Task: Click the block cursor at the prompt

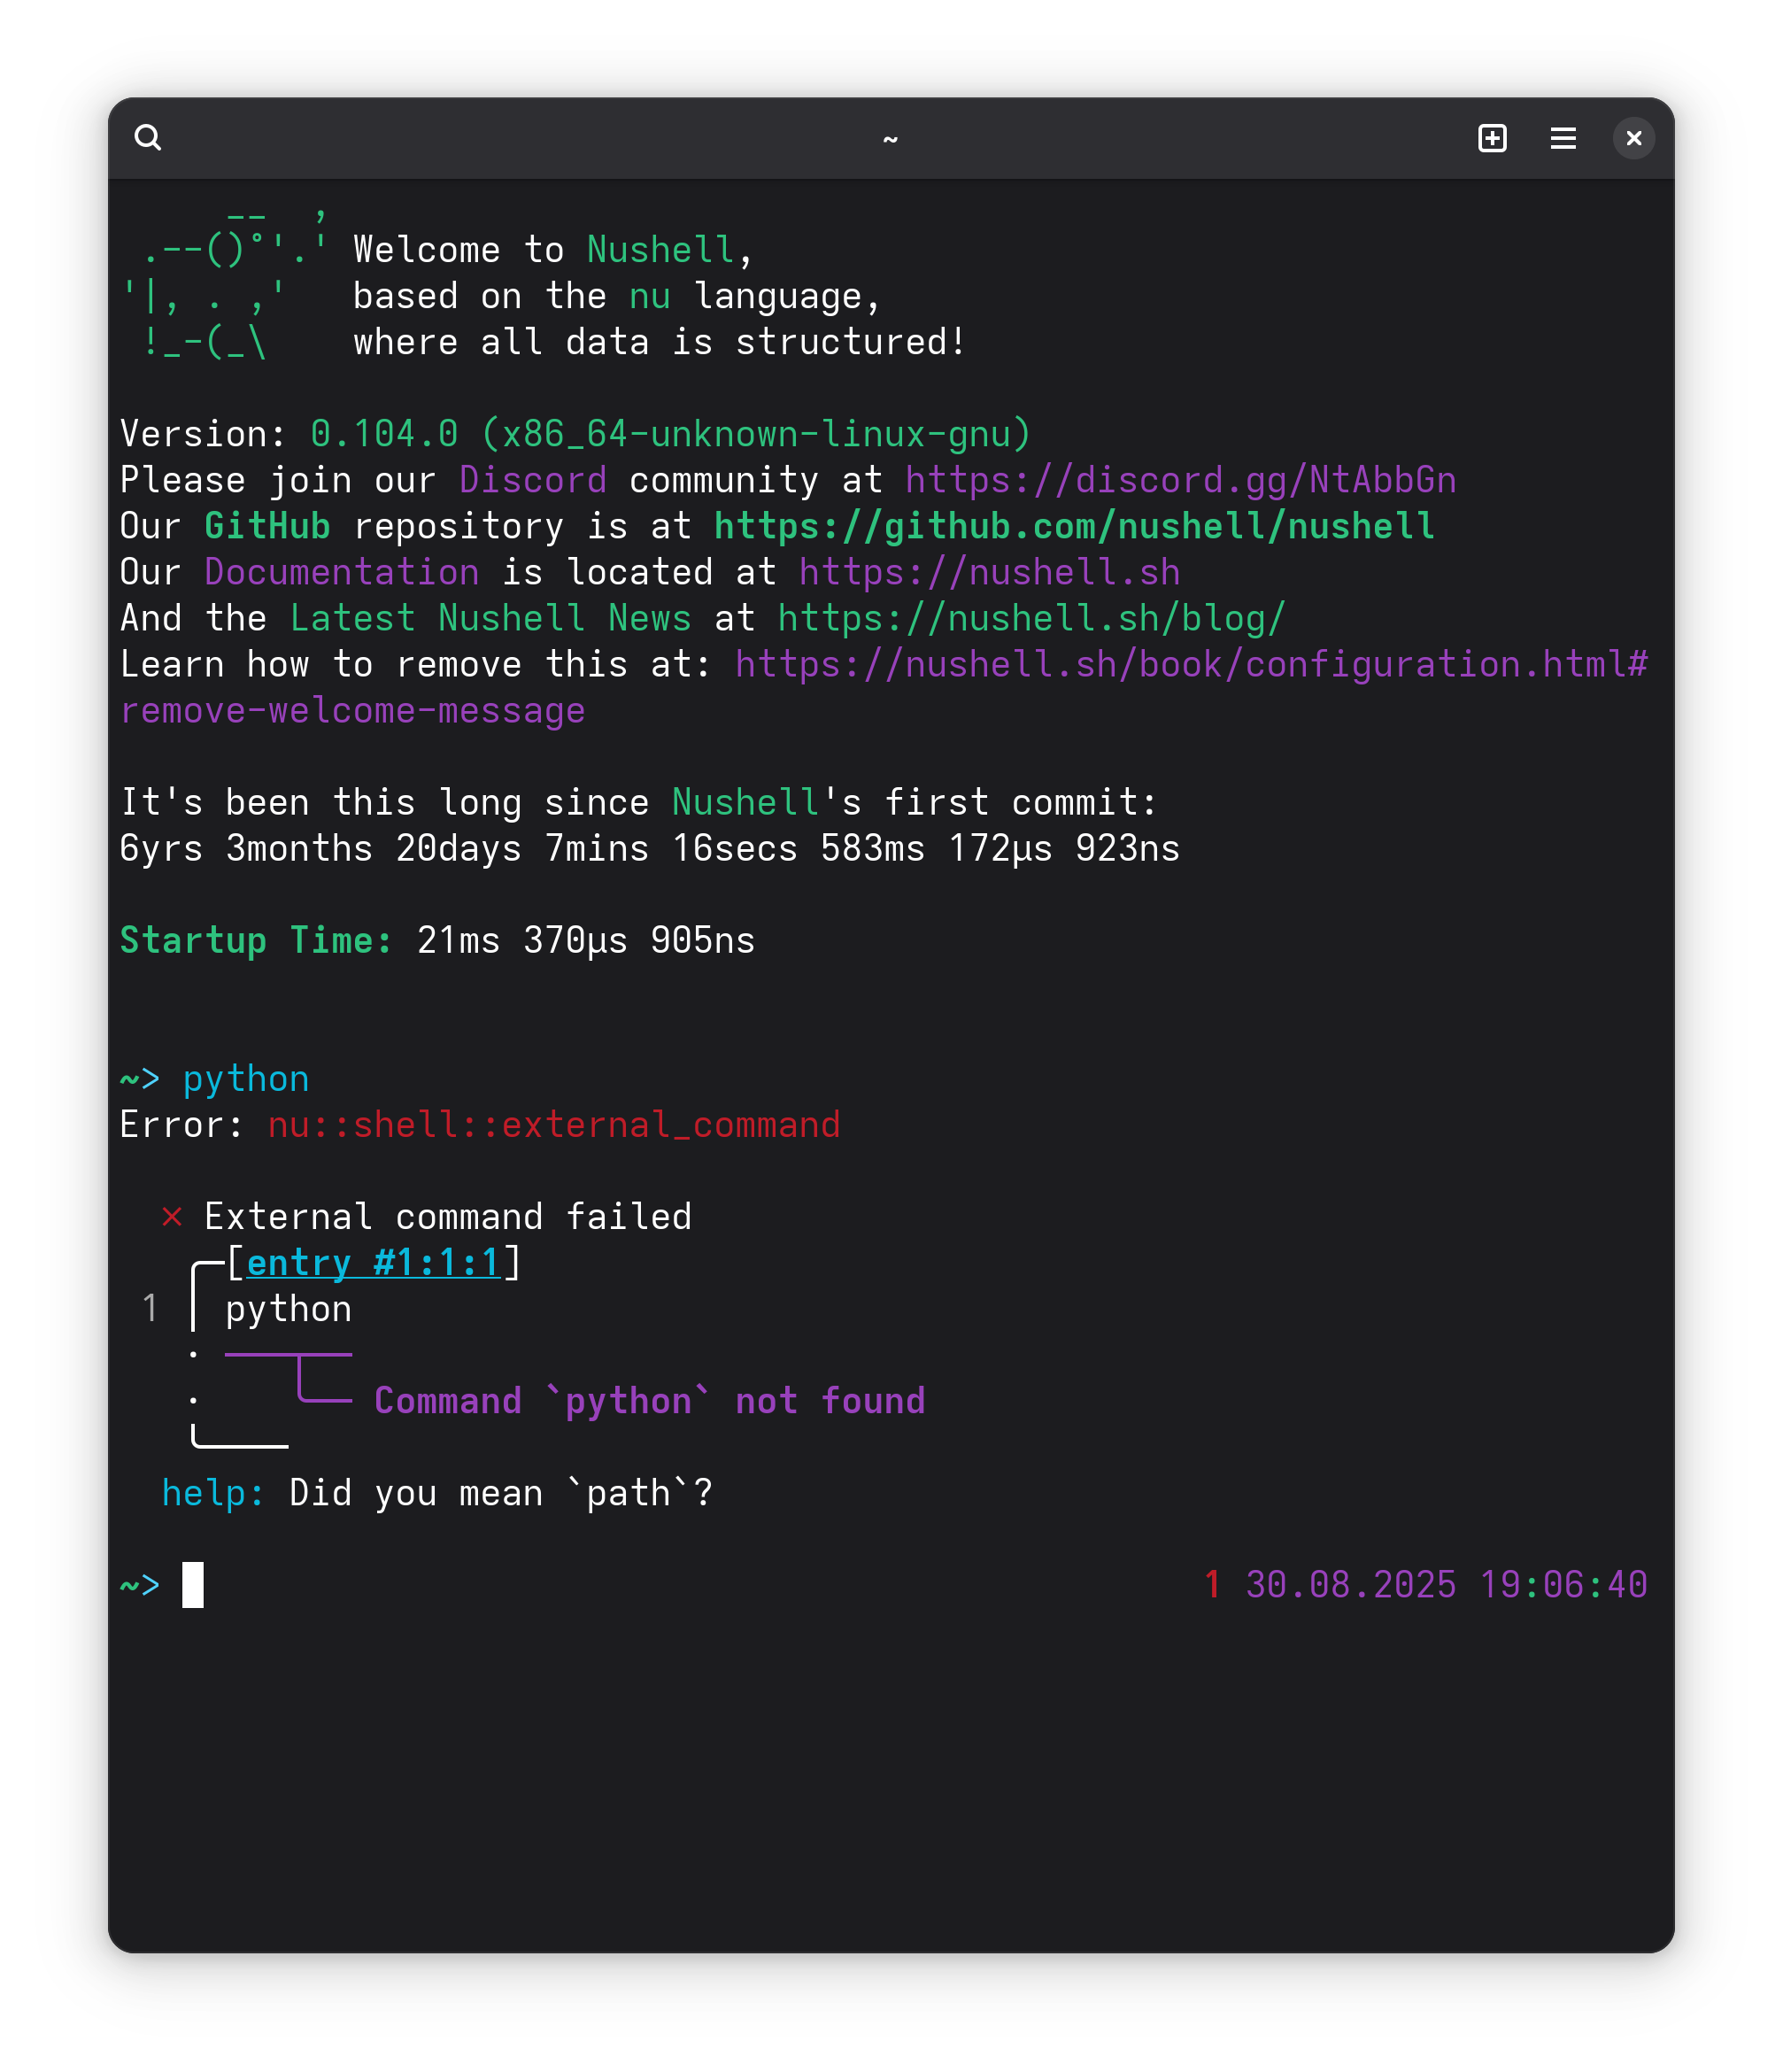Action: 193,1585
